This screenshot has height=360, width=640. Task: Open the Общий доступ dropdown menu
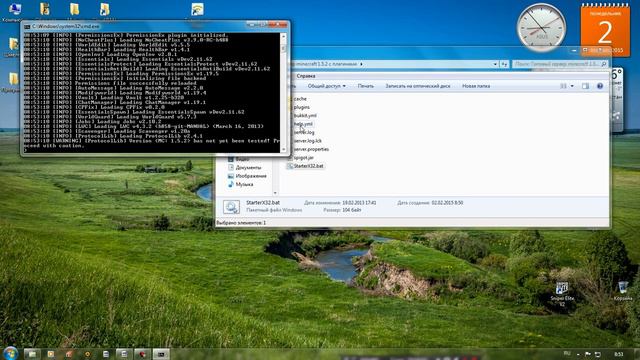(327, 86)
